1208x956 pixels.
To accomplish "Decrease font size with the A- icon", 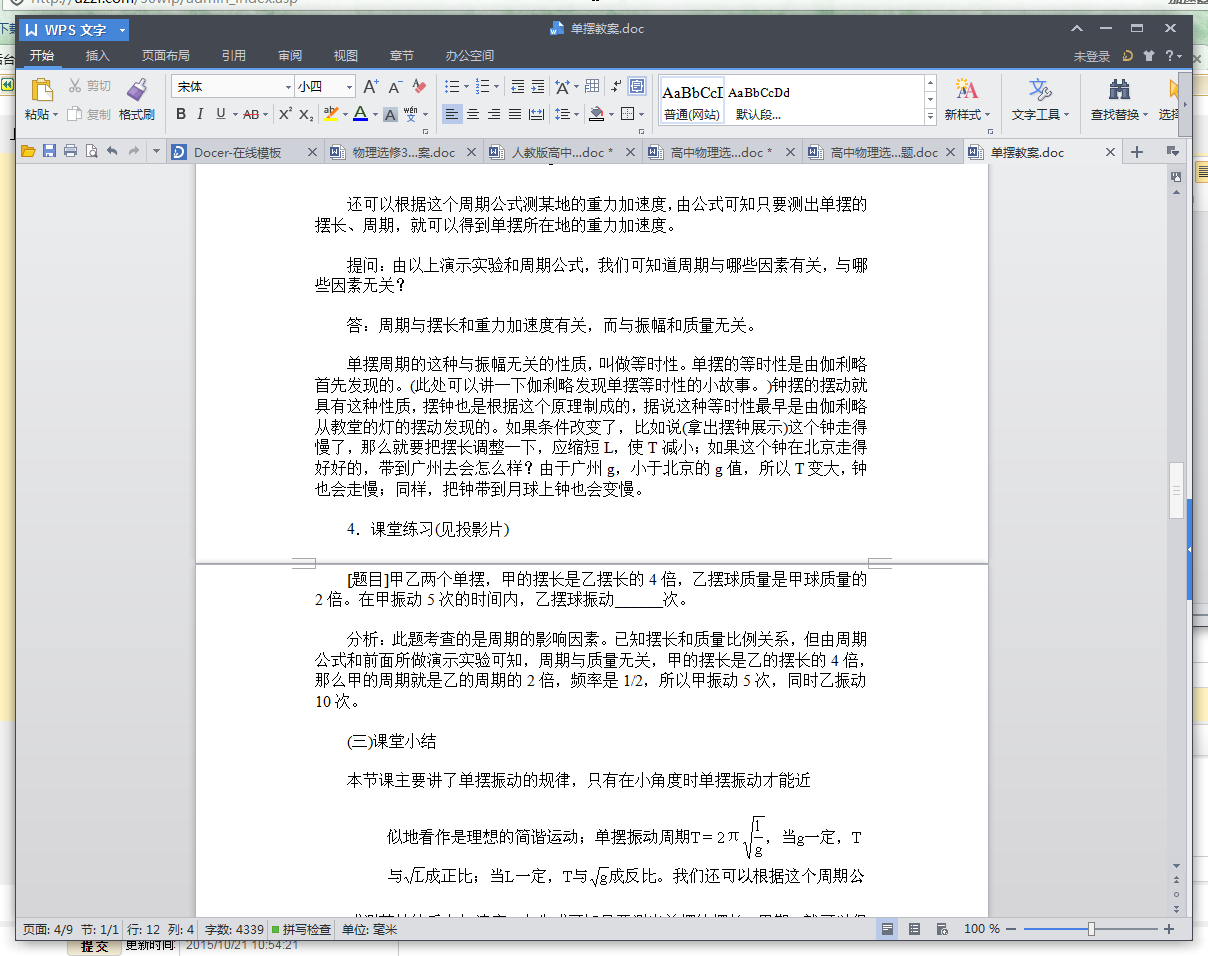I will 395,87.
